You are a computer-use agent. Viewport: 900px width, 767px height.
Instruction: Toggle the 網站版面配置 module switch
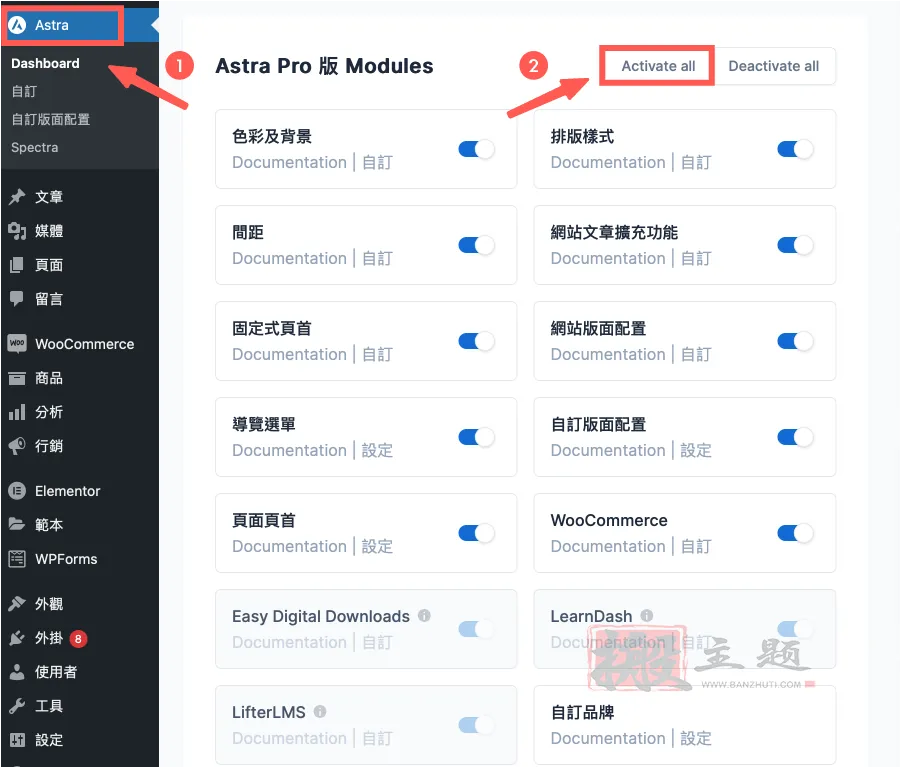click(x=795, y=341)
